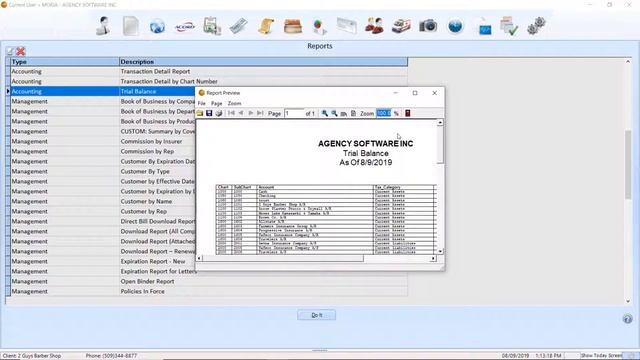Screen dimensions: 640x360
Task: Open the gears settings icon
Action: point(536,26)
